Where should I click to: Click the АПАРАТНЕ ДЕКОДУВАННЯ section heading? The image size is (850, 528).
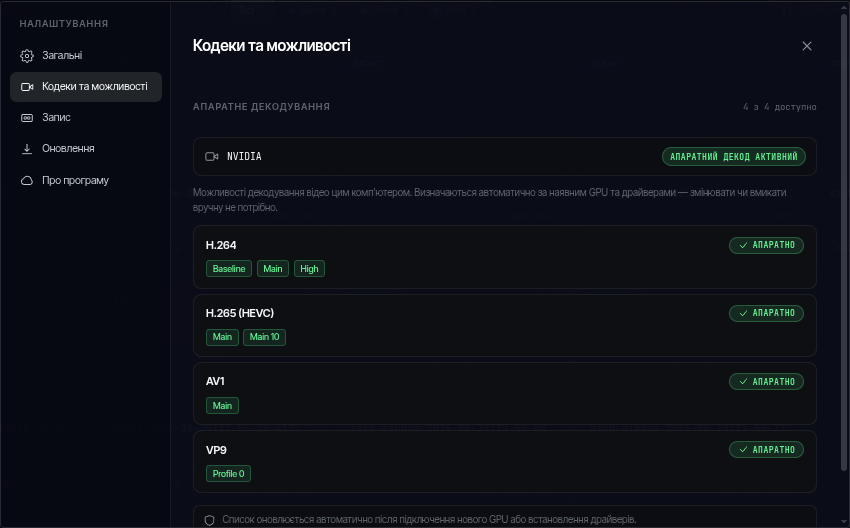coord(261,107)
